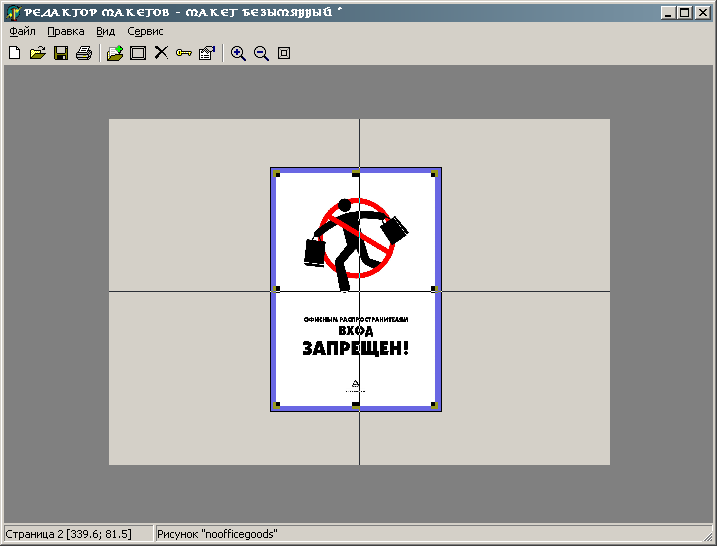The width and height of the screenshot is (717, 546).
Task: Select the no-entry sign picture on the page
Action: click(355, 238)
